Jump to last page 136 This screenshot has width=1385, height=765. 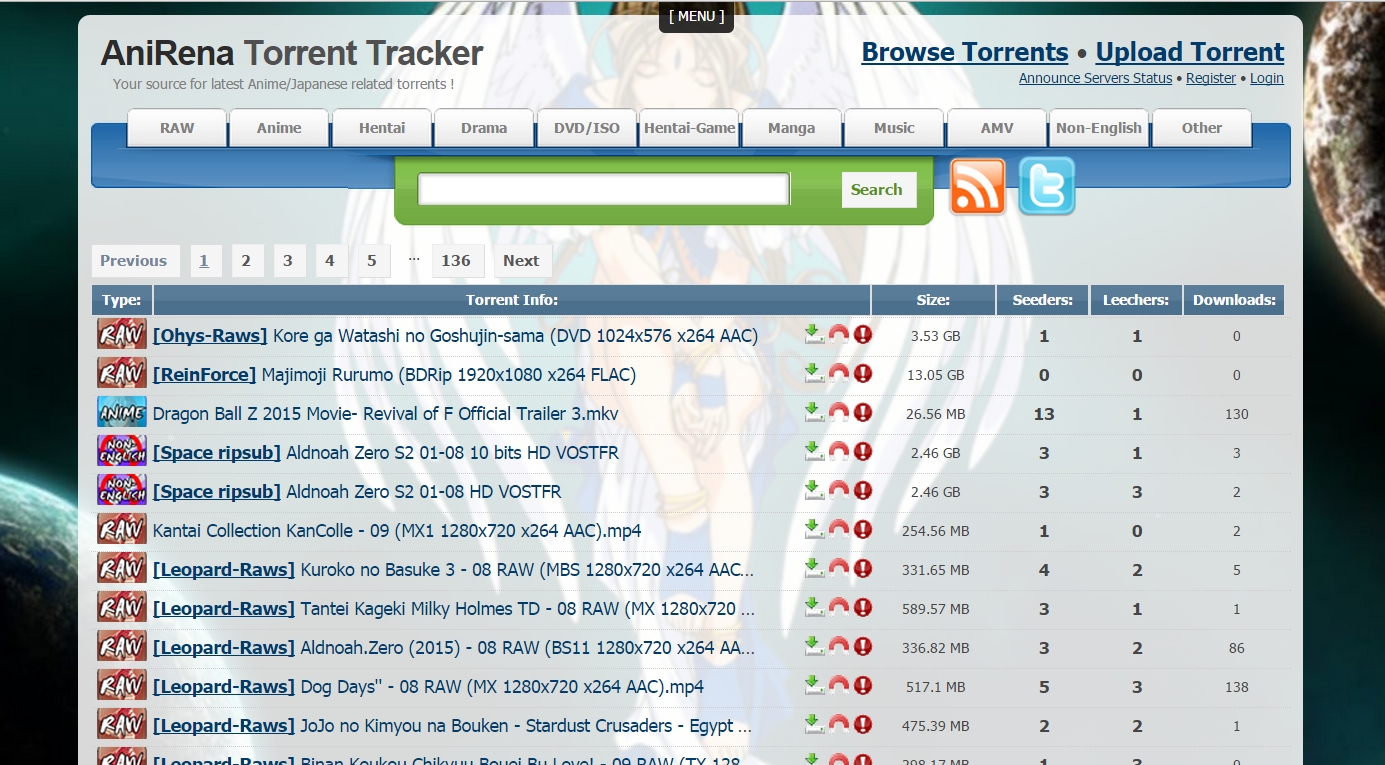click(x=456, y=261)
